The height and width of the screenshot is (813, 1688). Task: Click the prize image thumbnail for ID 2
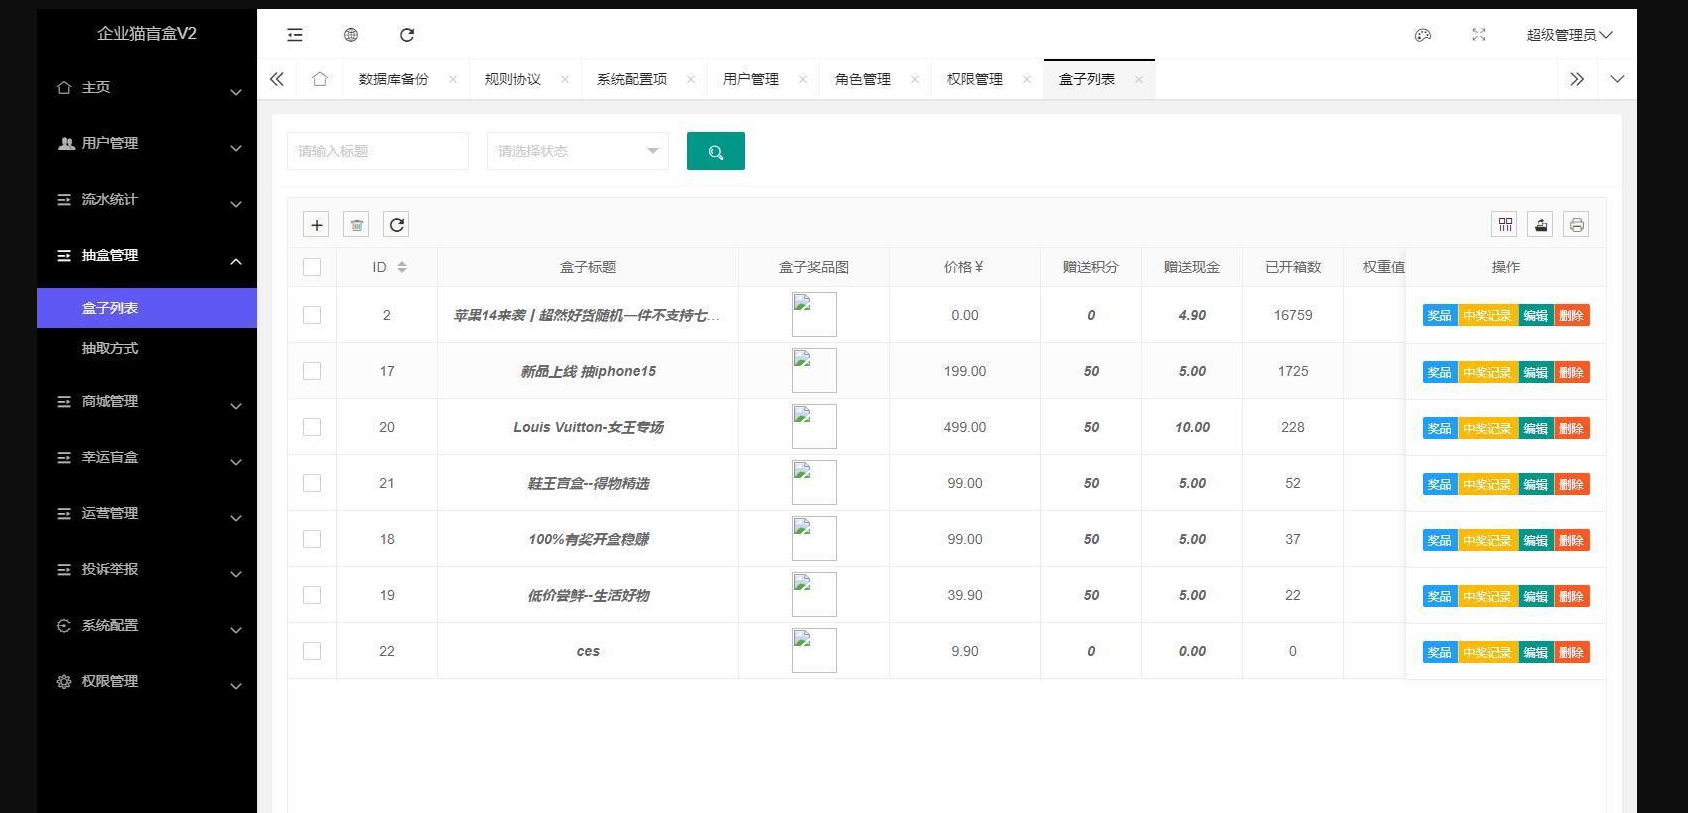pos(814,315)
